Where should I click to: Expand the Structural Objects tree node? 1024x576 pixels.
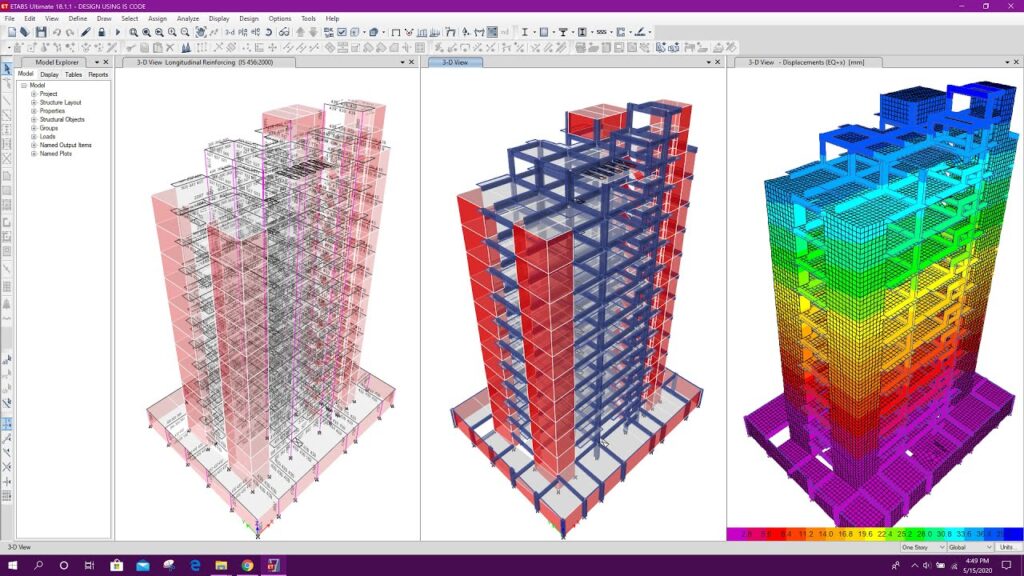tap(34, 120)
